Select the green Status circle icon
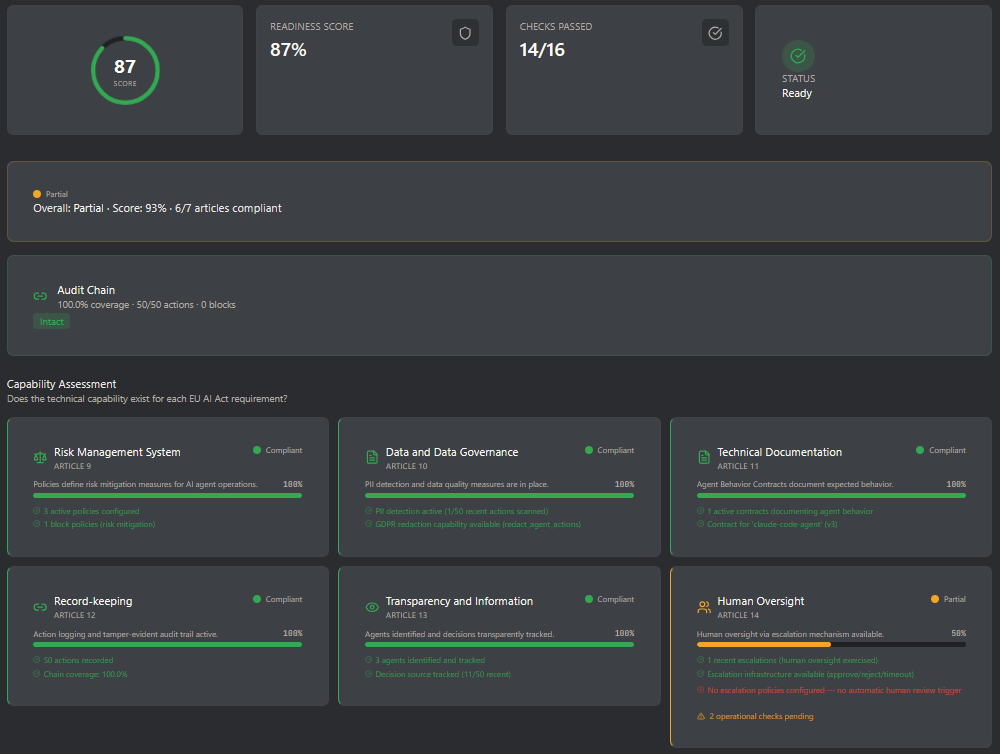Screen dimensions: 1000x754 pyautogui.click(x=798, y=54)
